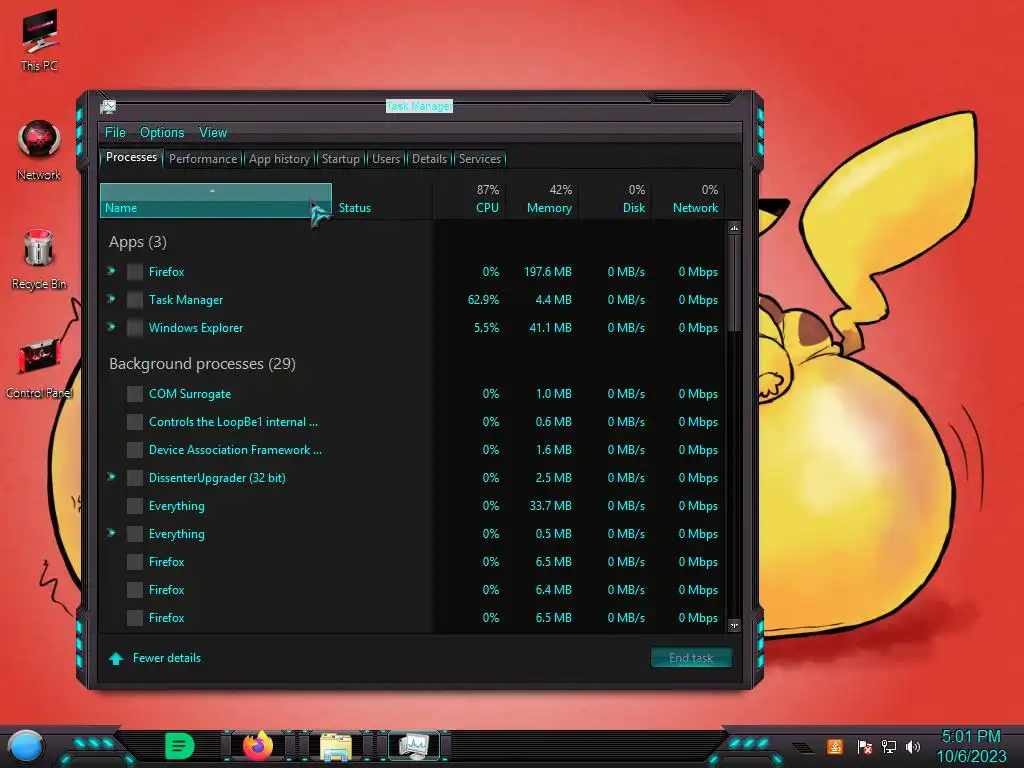1024x768 pixels.
Task: Sort by the CPU column header
Action: (x=470, y=200)
